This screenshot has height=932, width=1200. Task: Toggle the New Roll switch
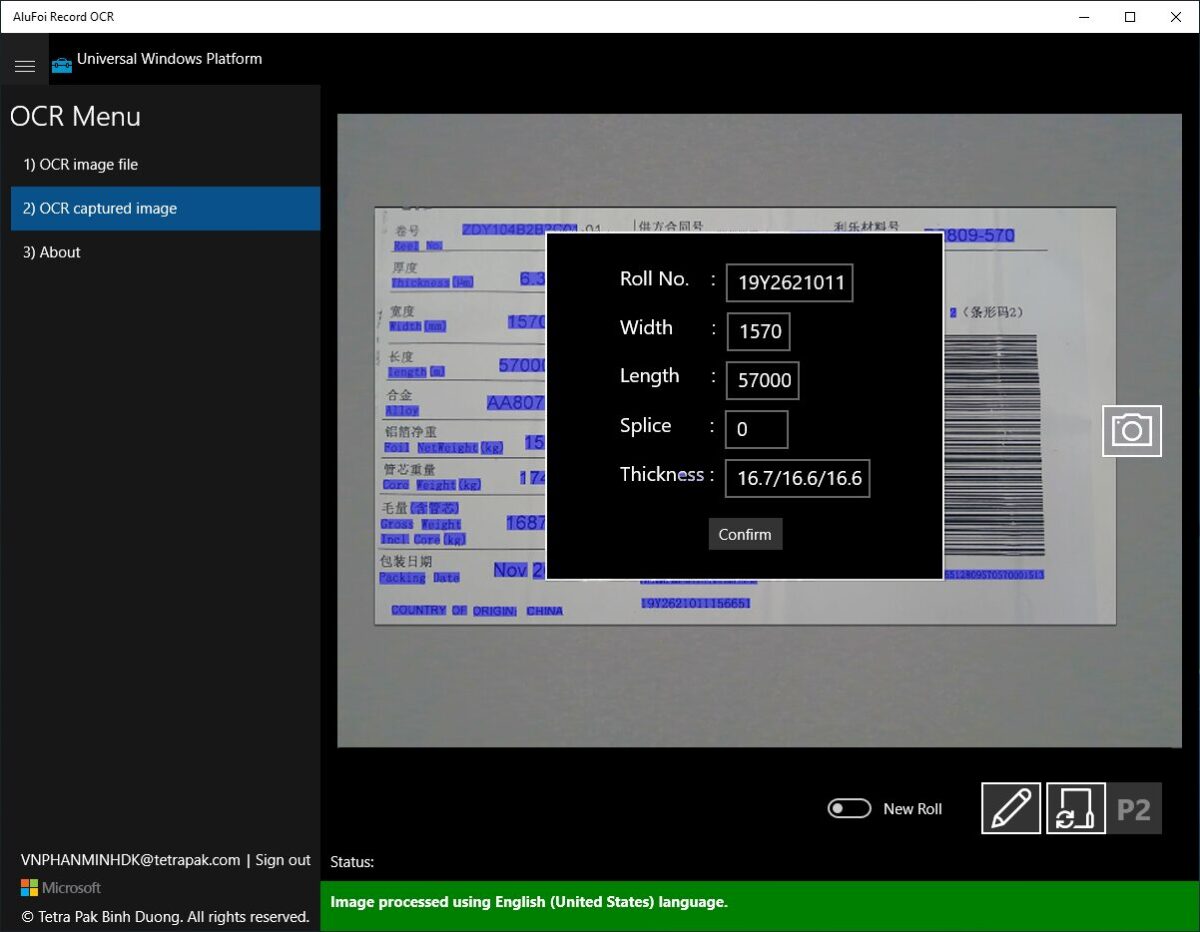click(849, 808)
